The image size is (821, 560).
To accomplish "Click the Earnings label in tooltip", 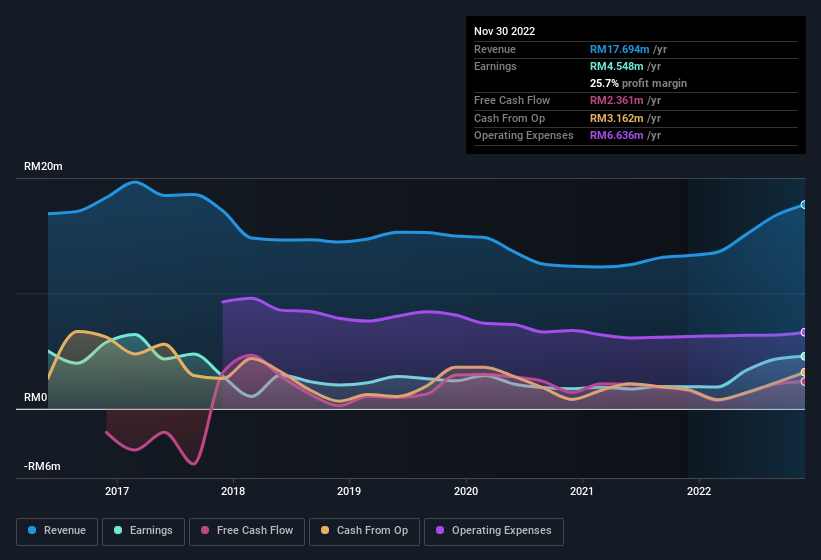I will pos(495,66).
